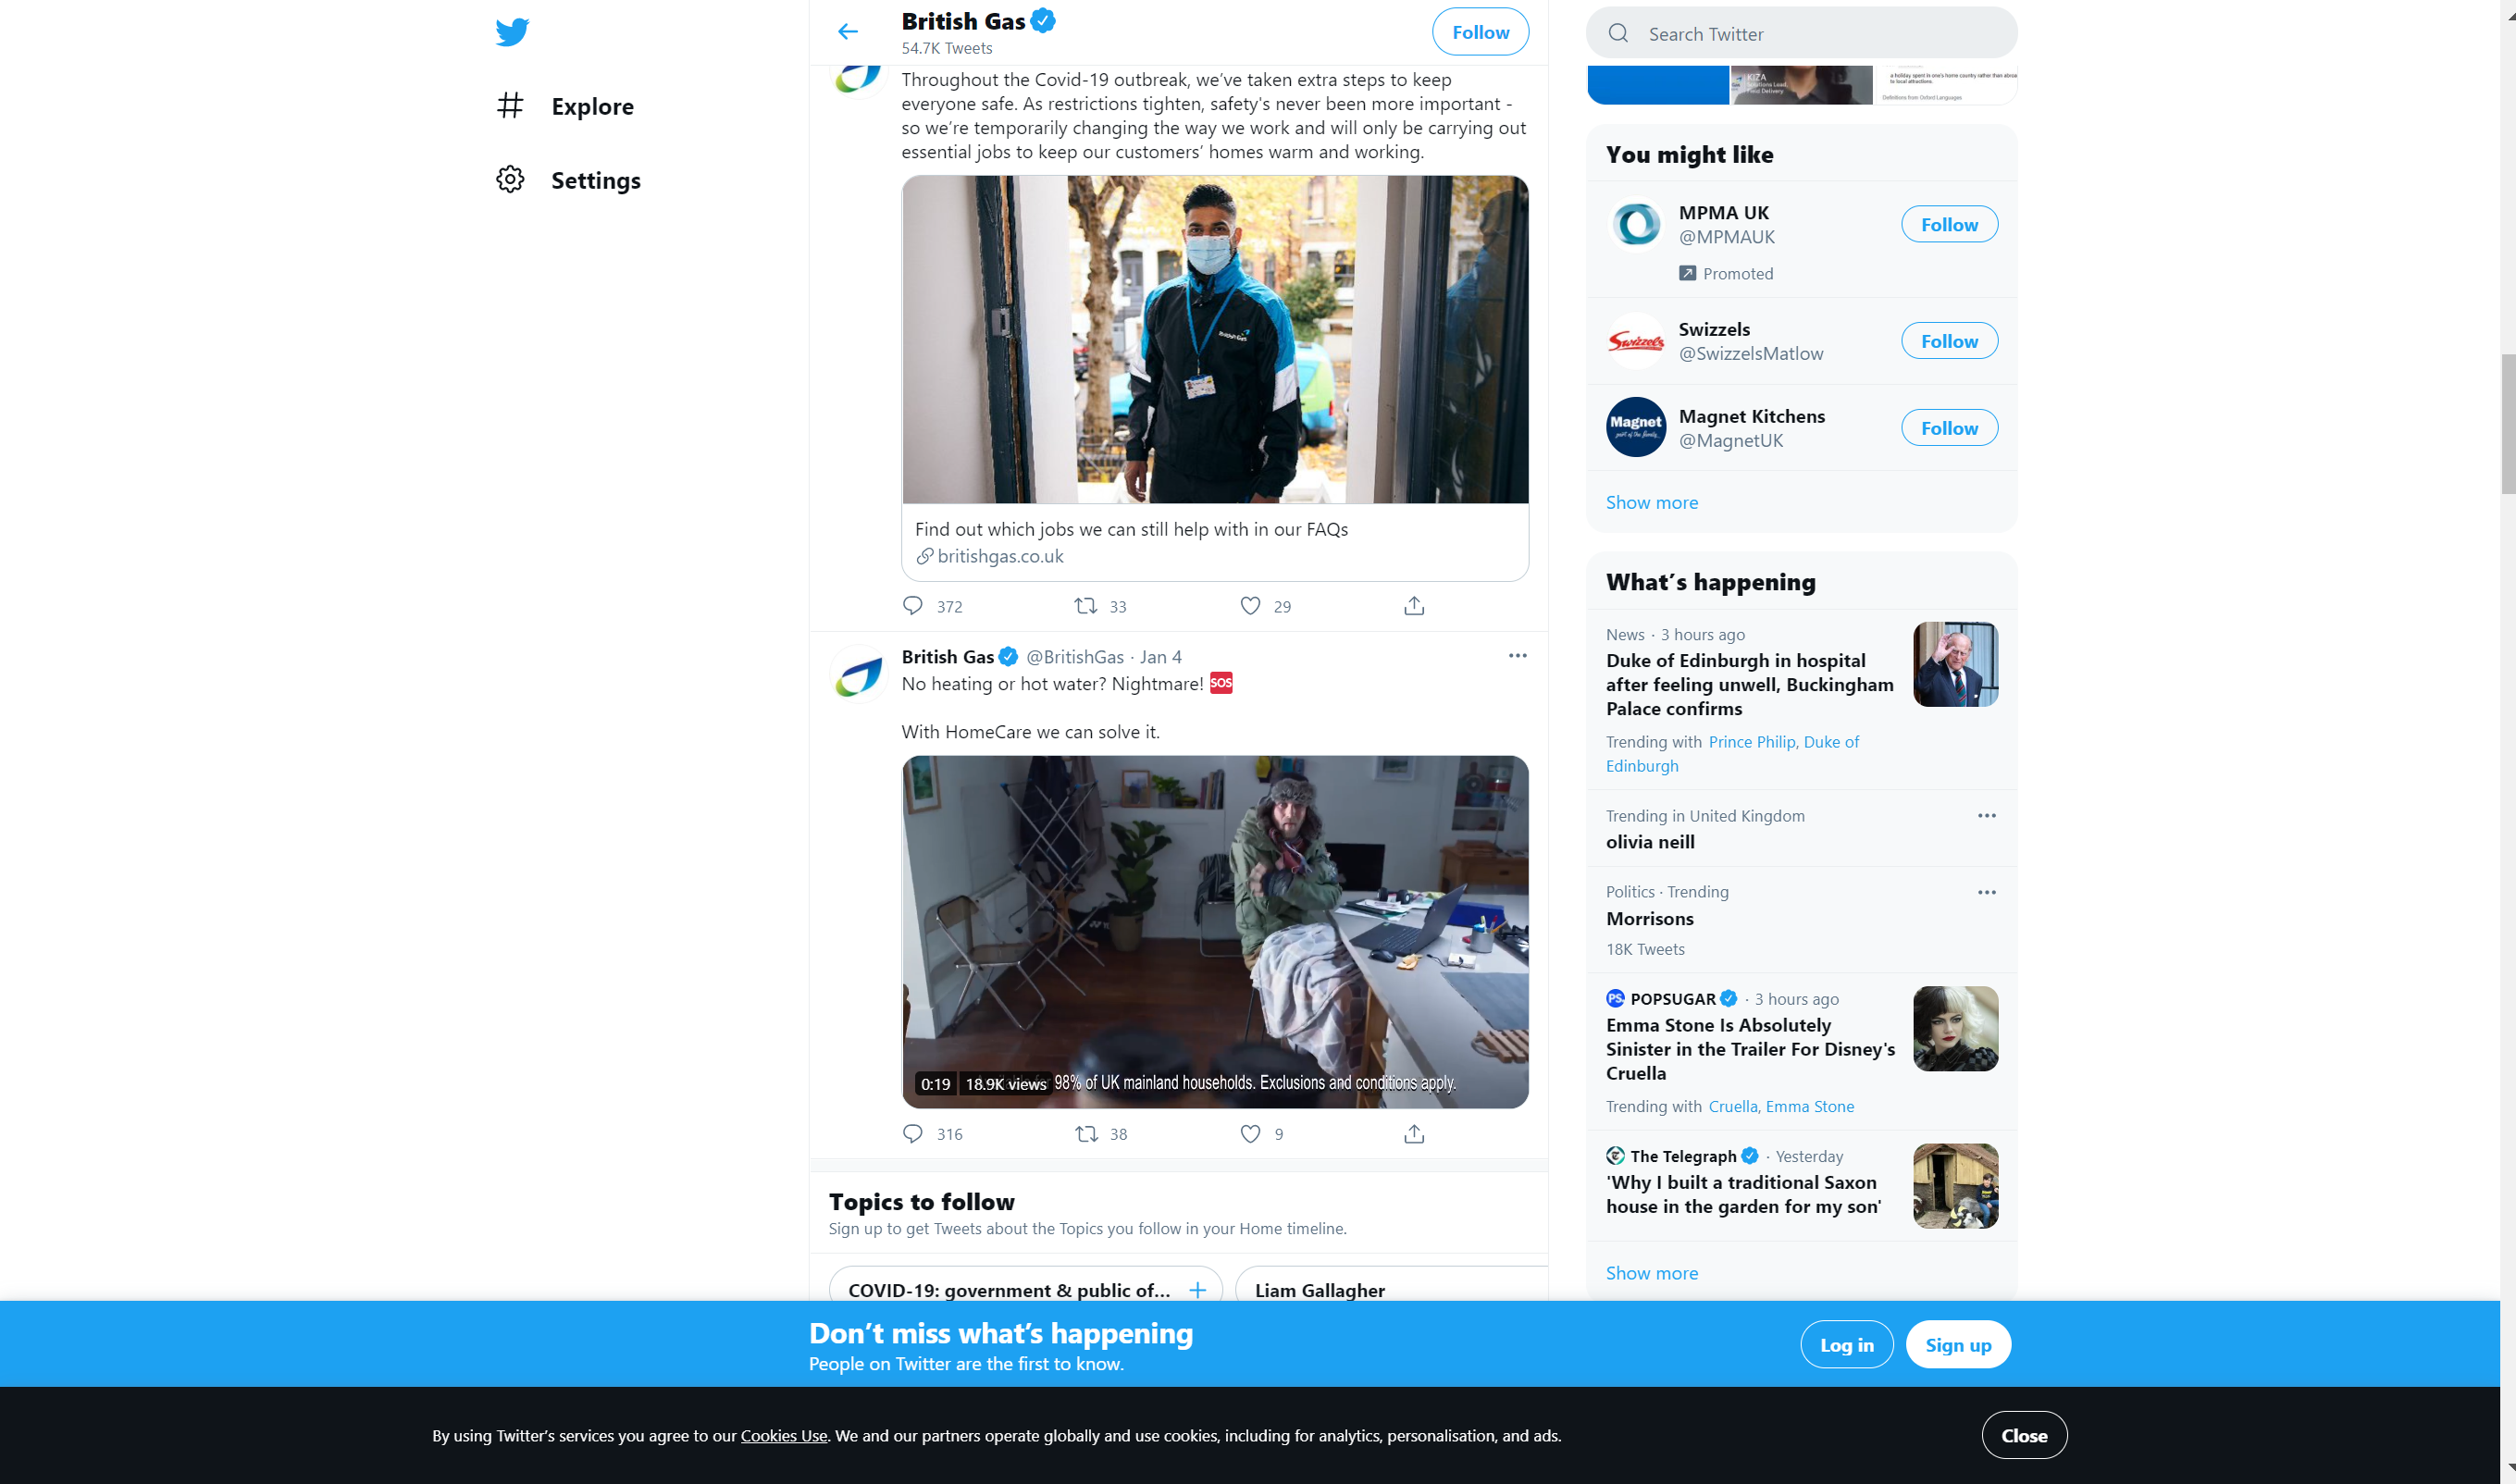Click the Log in button
2516x1484 pixels.
pyautogui.click(x=1846, y=1345)
